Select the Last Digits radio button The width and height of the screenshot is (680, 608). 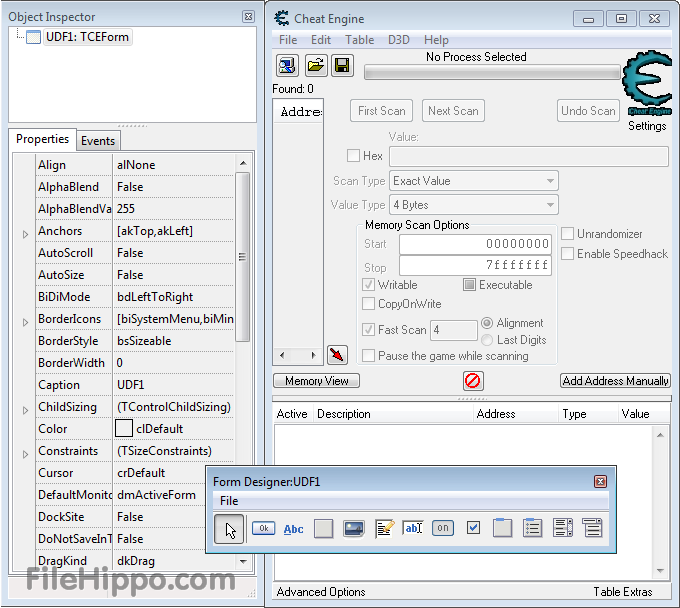[x=487, y=340]
